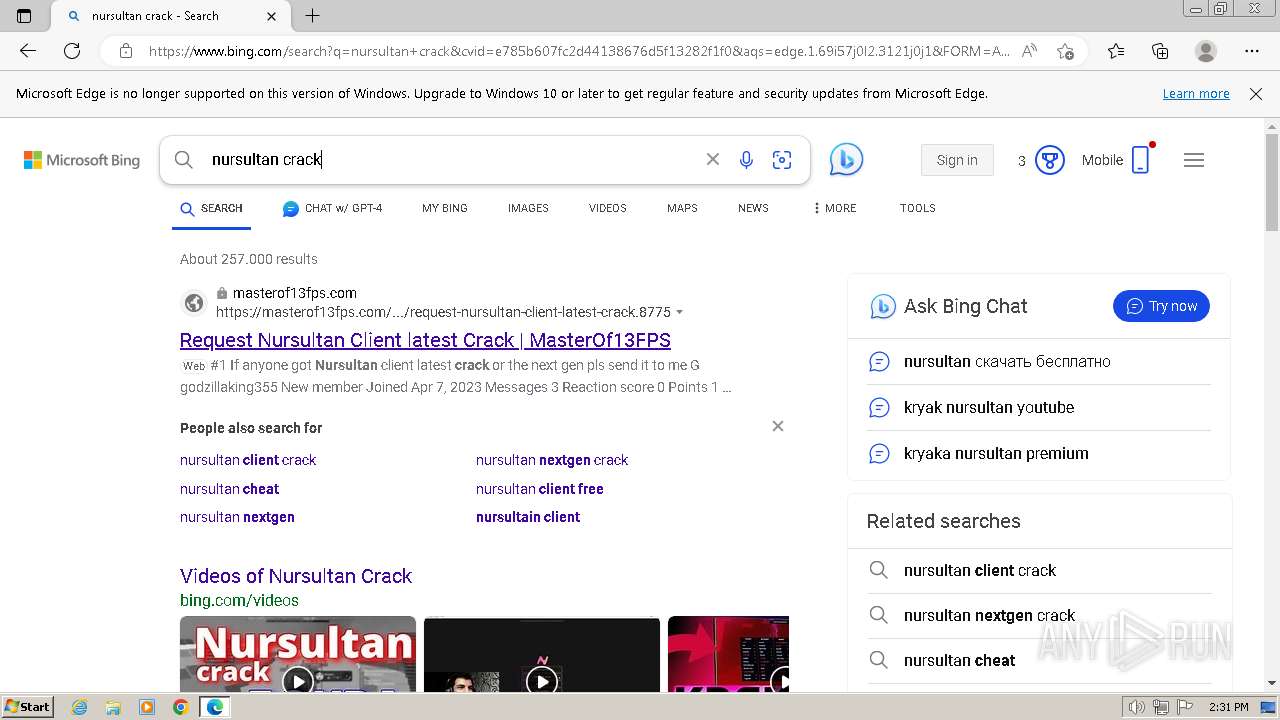Play the second video thumbnail
Screen dimensions: 1280x720
[542, 654]
